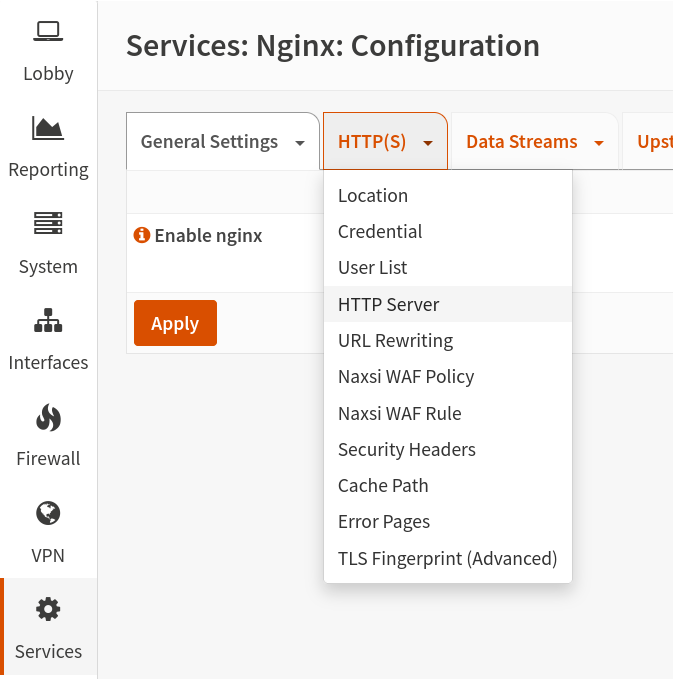Open HTTP Server menu entry

(x=448, y=304)
